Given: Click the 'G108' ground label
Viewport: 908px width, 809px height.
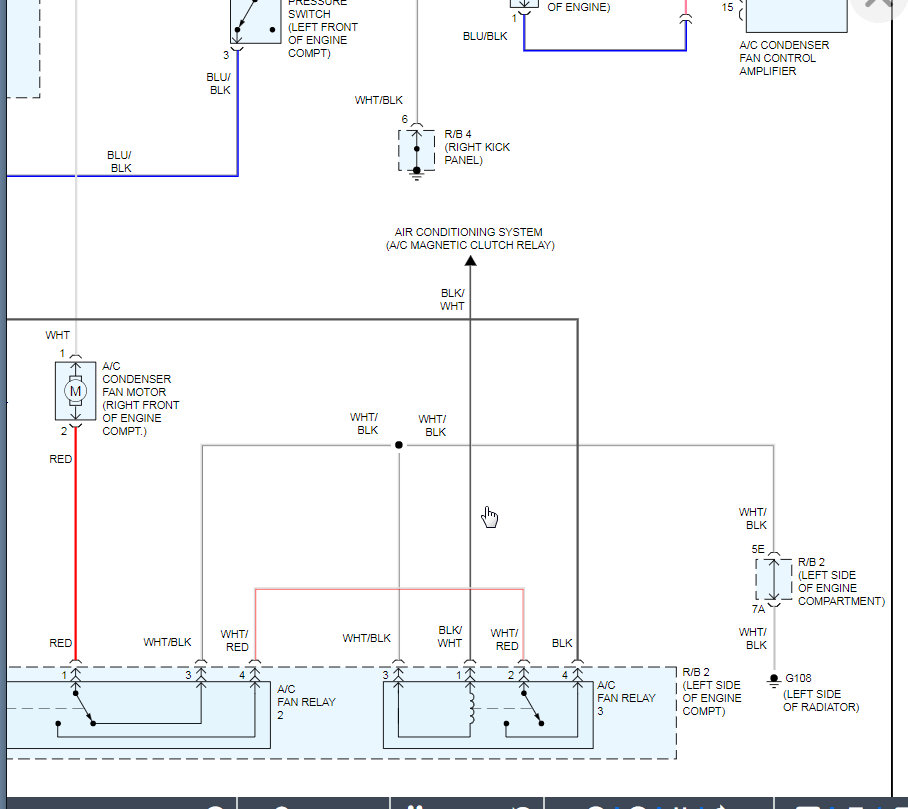Looking at the screenshot, I should (798, 678).
